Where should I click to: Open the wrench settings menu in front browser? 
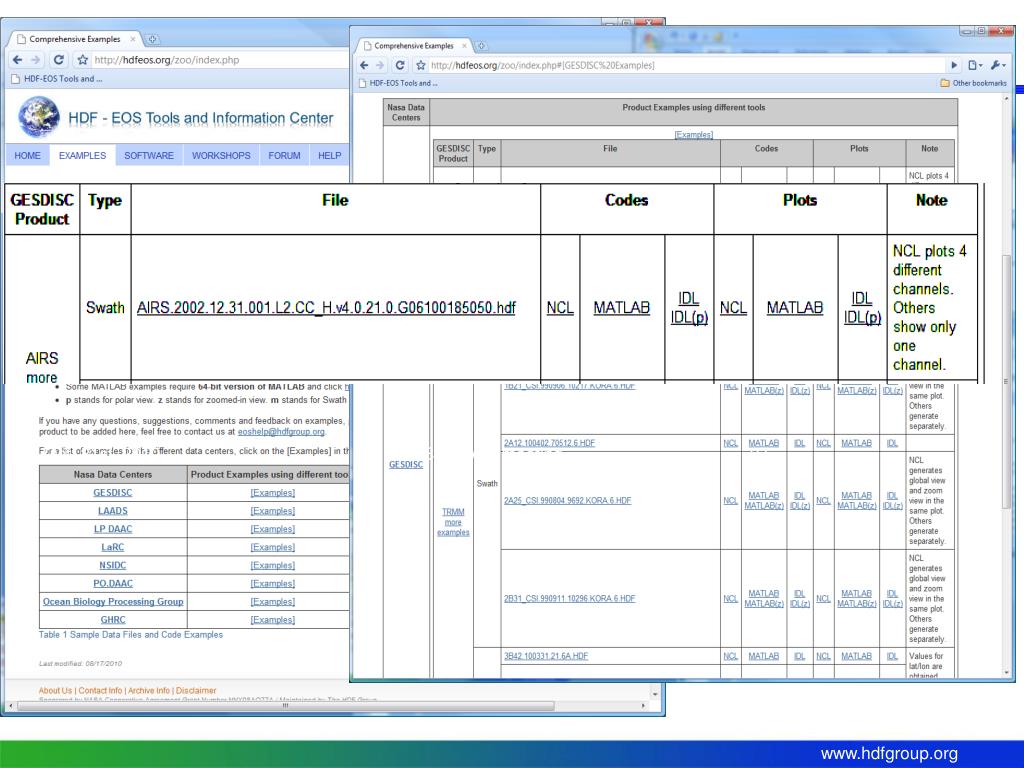click(x=998, y=65)
